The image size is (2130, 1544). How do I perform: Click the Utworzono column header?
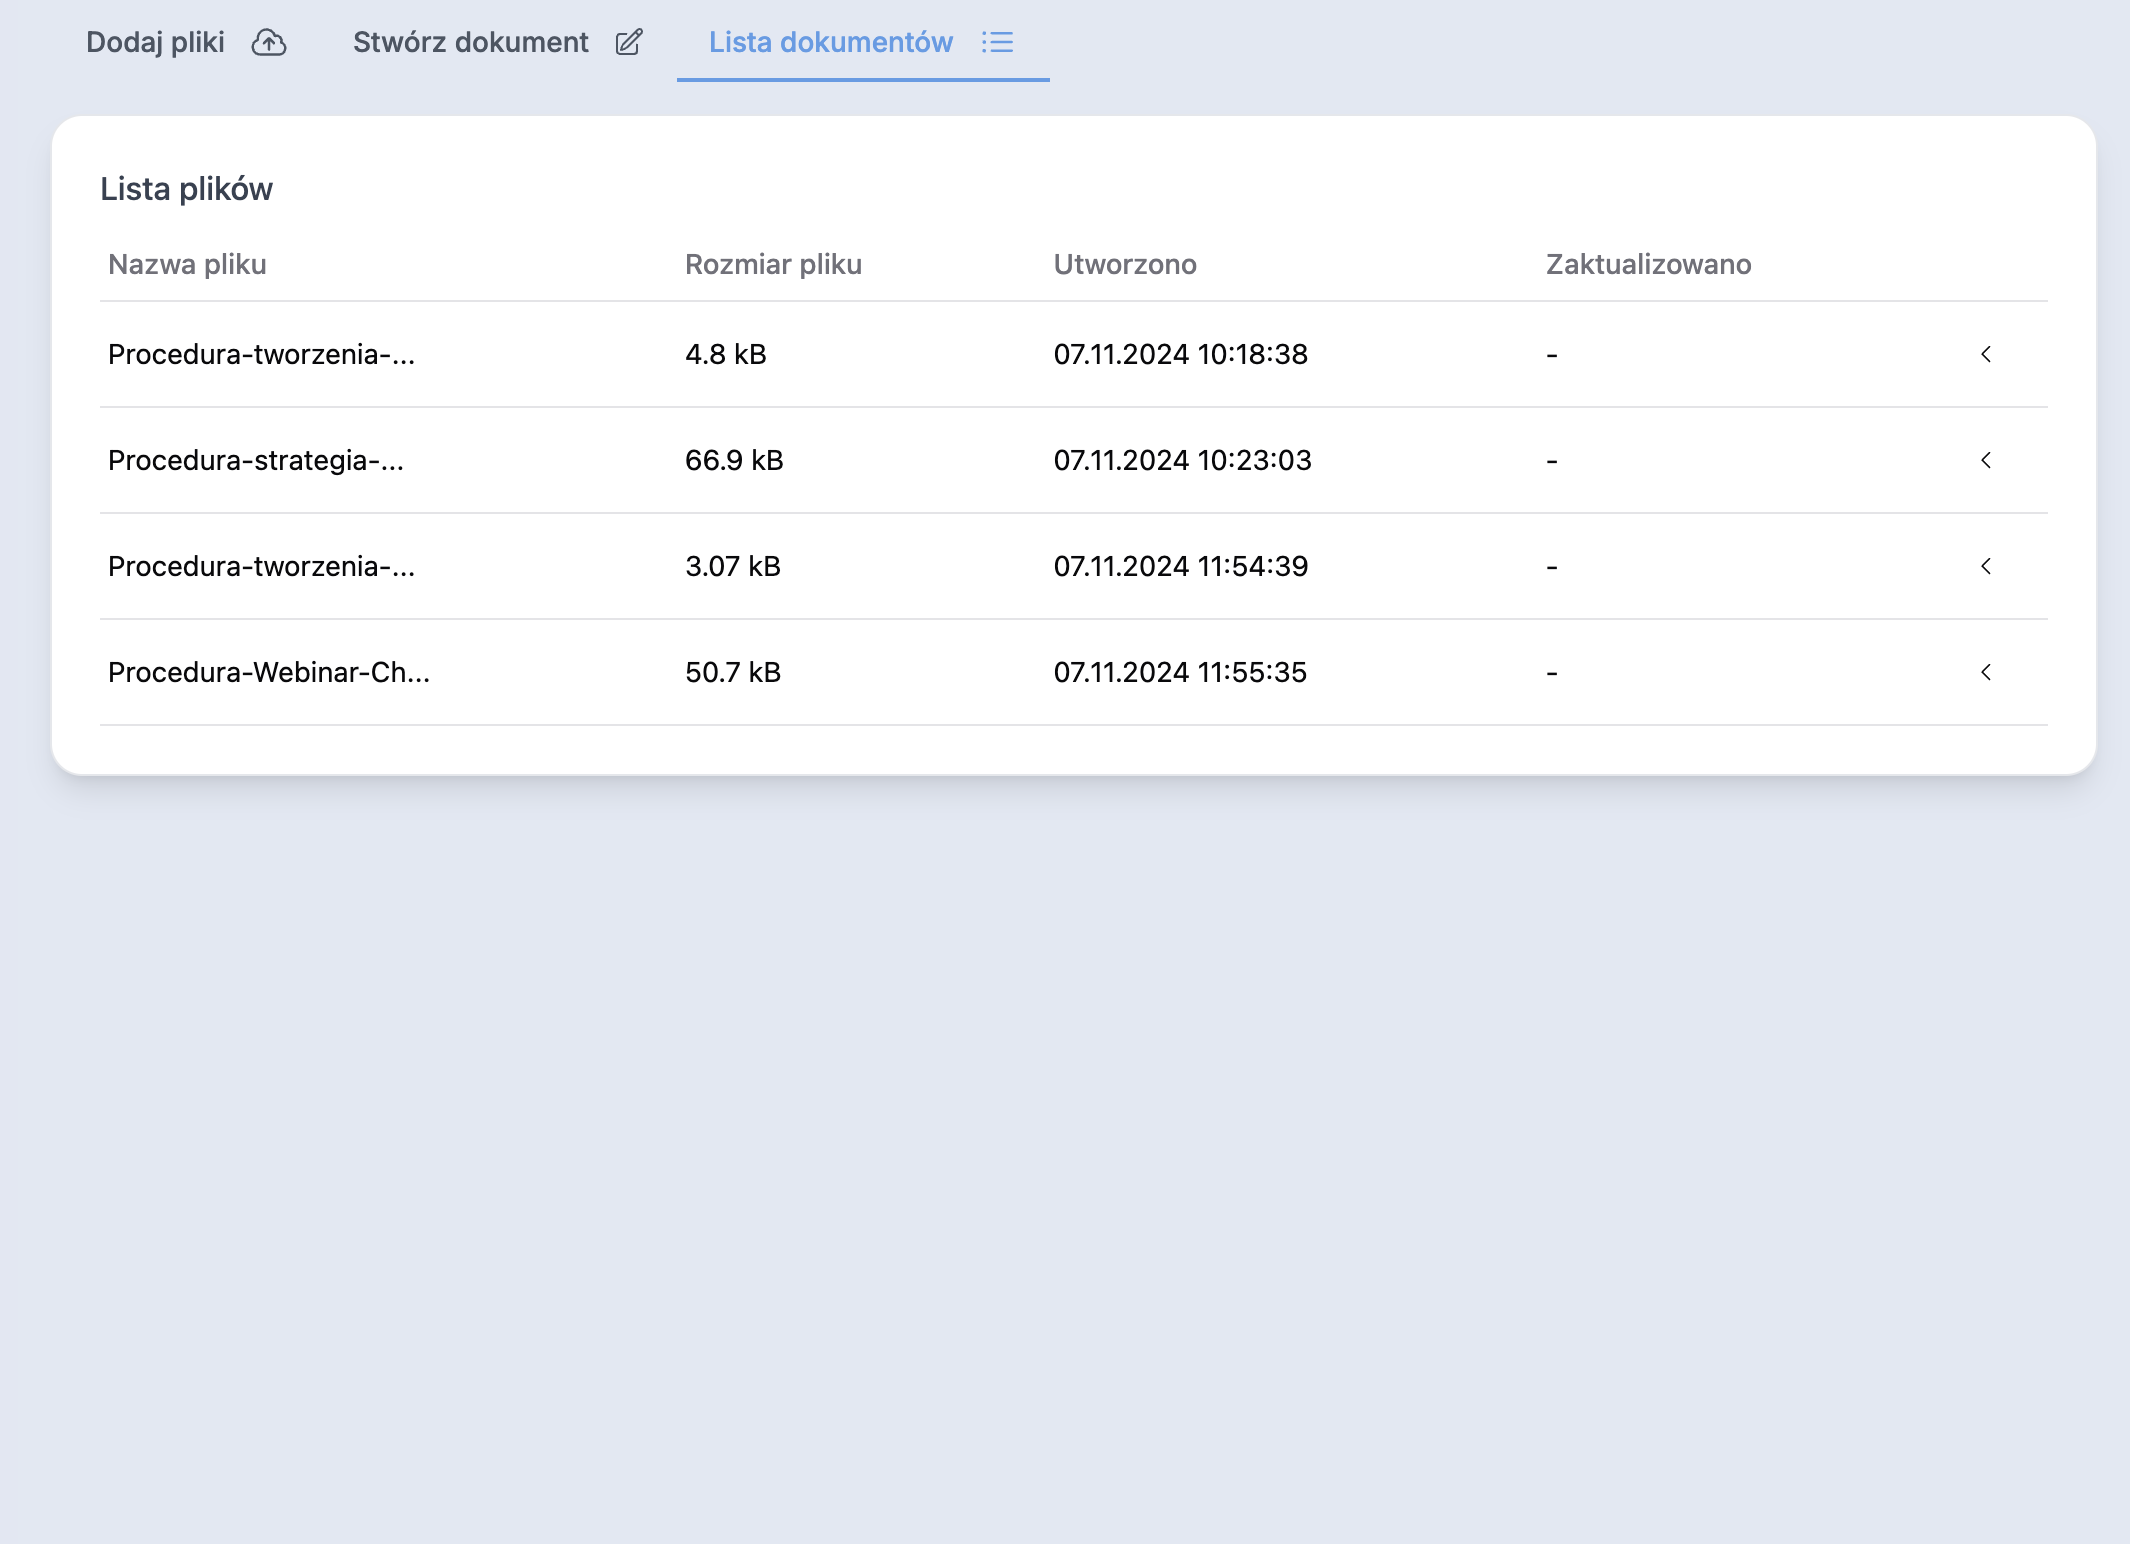(1125, 264)
